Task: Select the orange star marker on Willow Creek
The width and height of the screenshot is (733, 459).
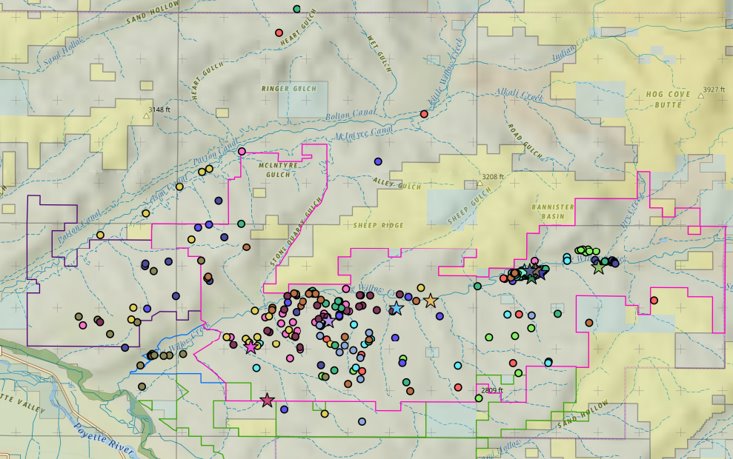Action: point(431,301)
